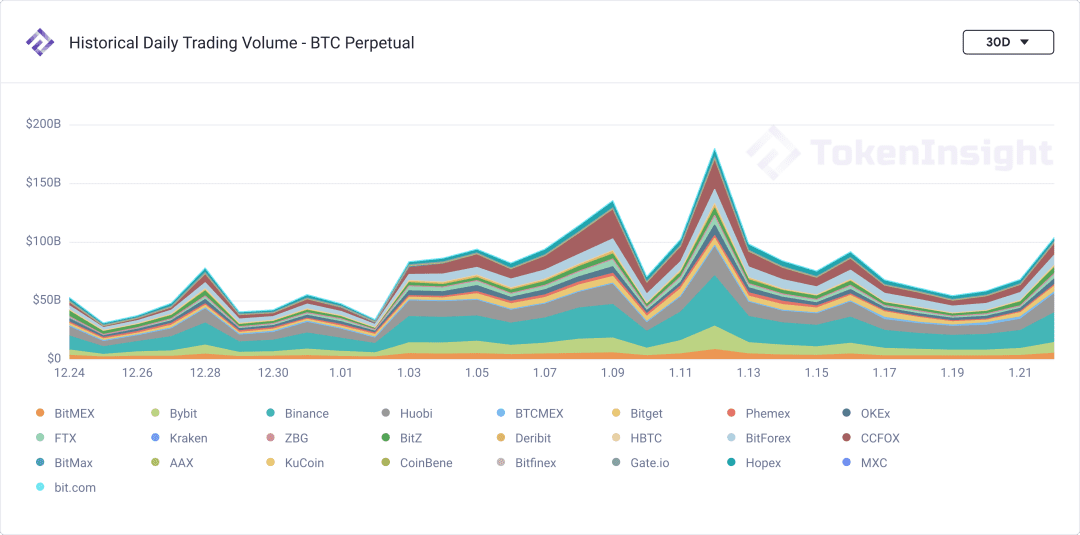
Task: Click the CCFOX legend marker
Action: point(846,438)
